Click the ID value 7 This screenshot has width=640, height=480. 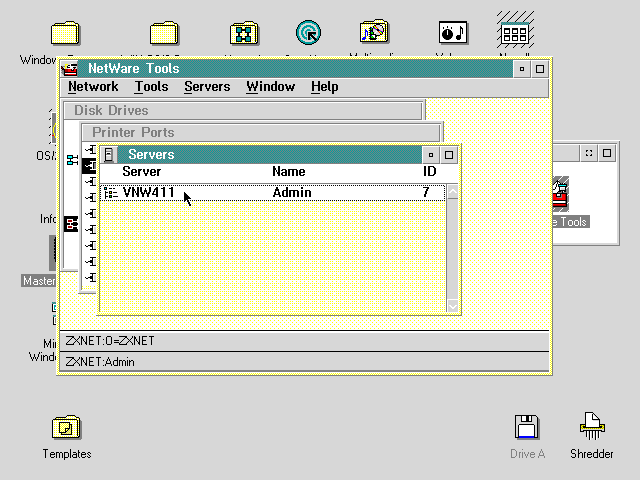click(426, 193)
